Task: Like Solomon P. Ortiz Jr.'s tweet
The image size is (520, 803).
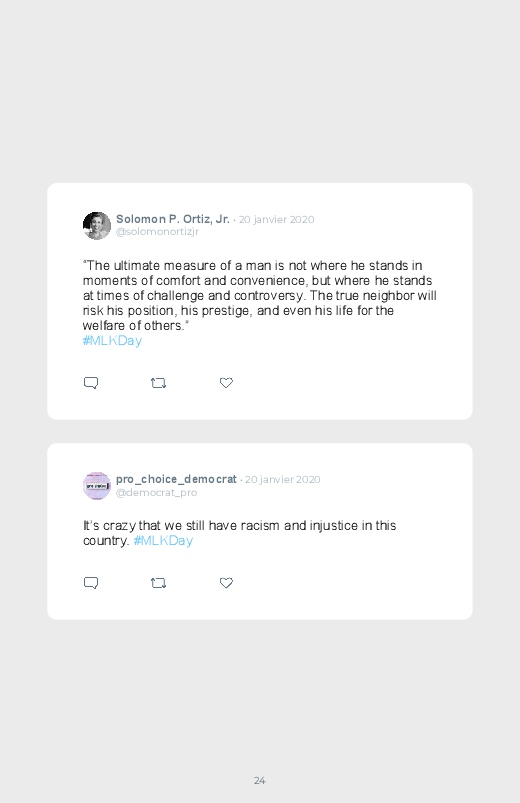Action: 226,383
